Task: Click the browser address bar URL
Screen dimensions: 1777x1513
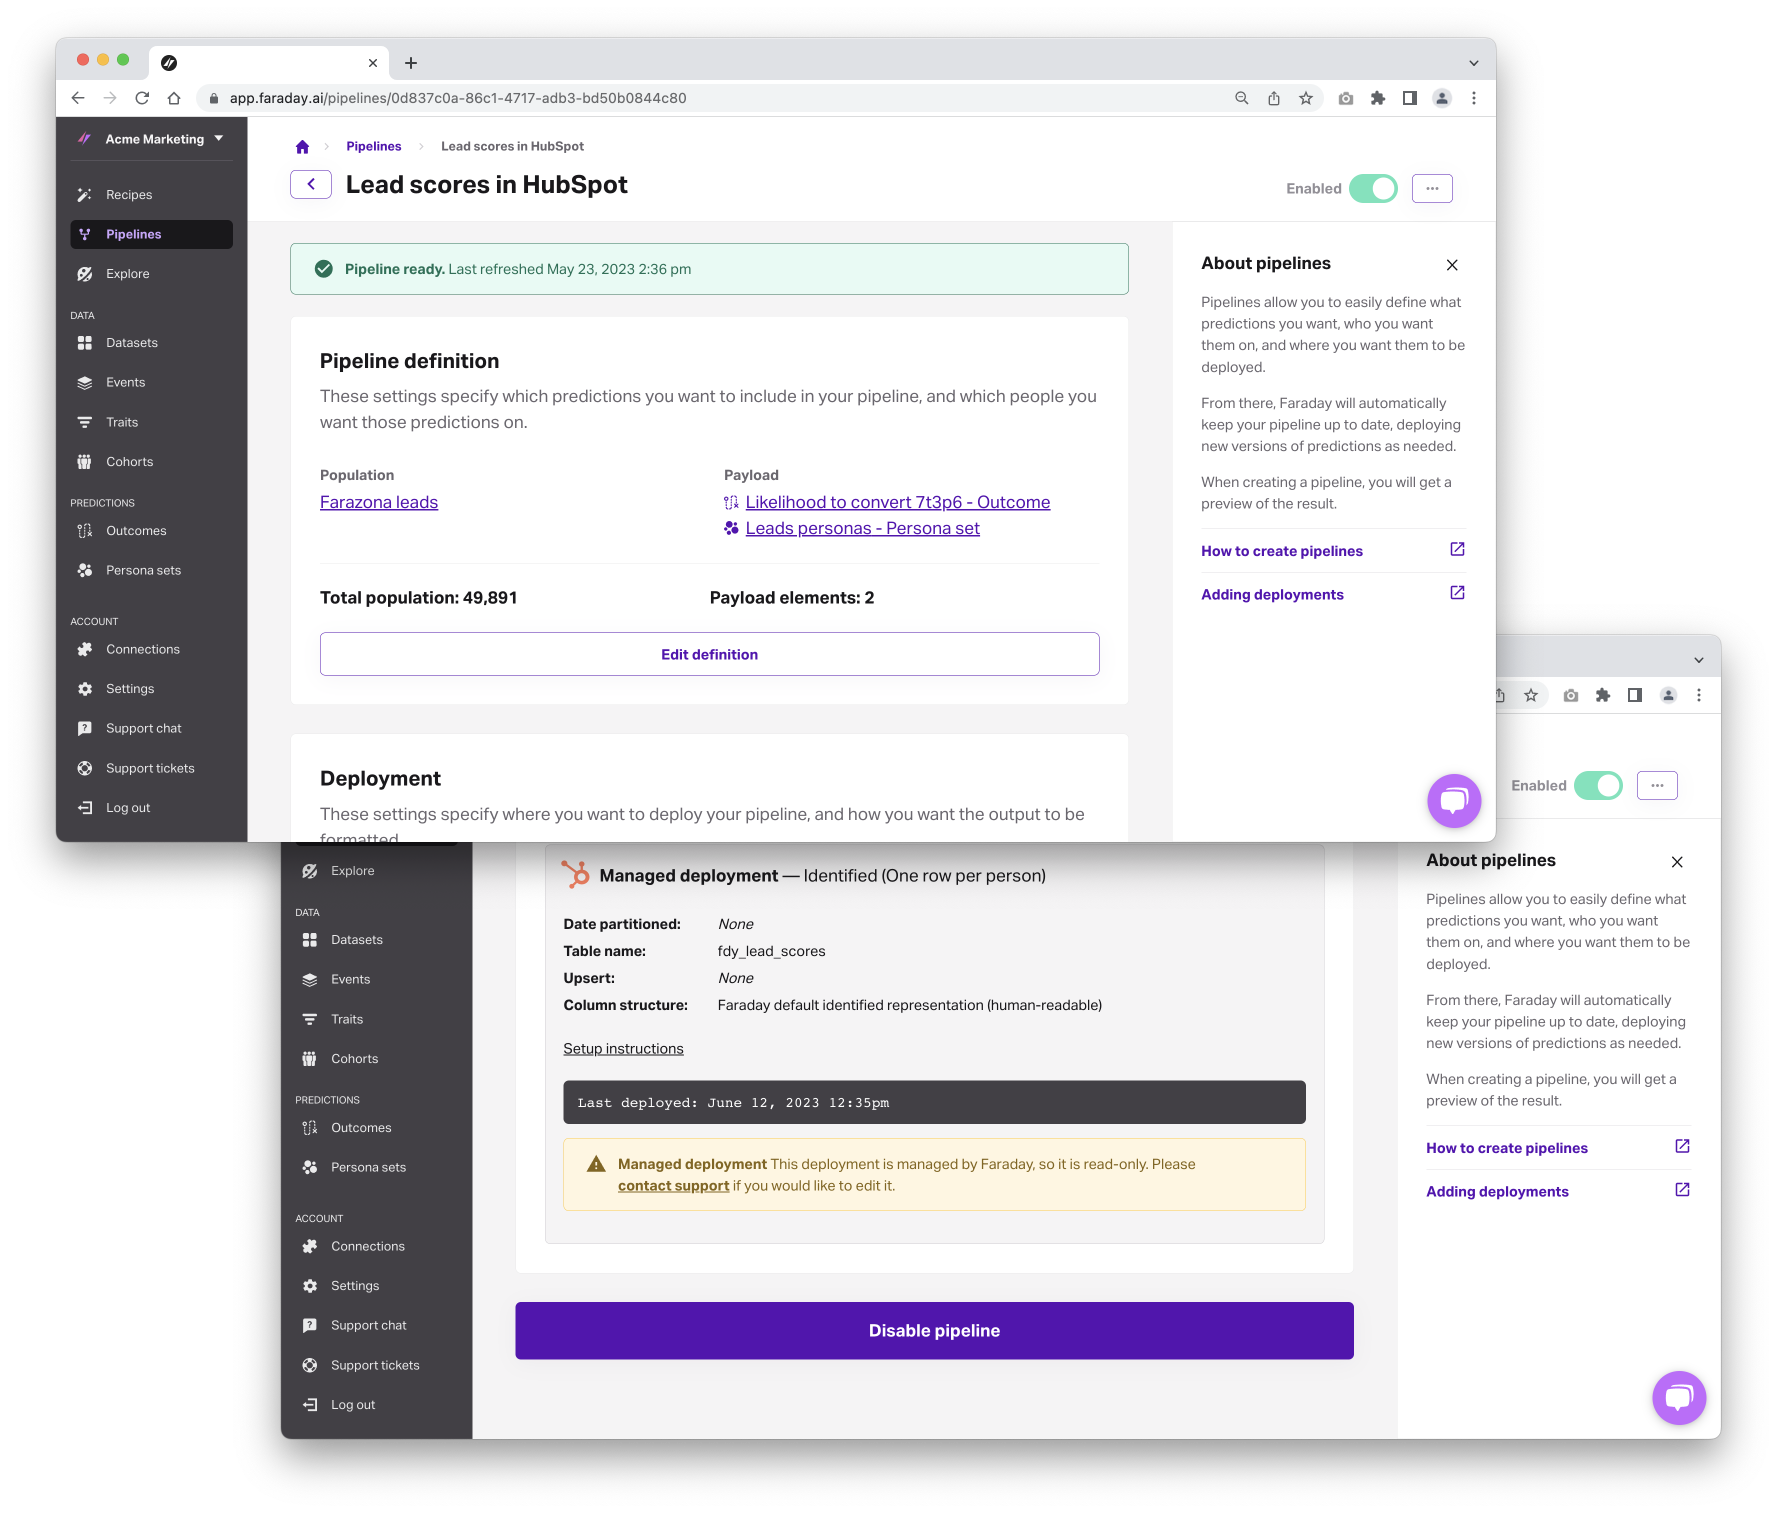Action: pyautogui.click(x=458, y=98)
